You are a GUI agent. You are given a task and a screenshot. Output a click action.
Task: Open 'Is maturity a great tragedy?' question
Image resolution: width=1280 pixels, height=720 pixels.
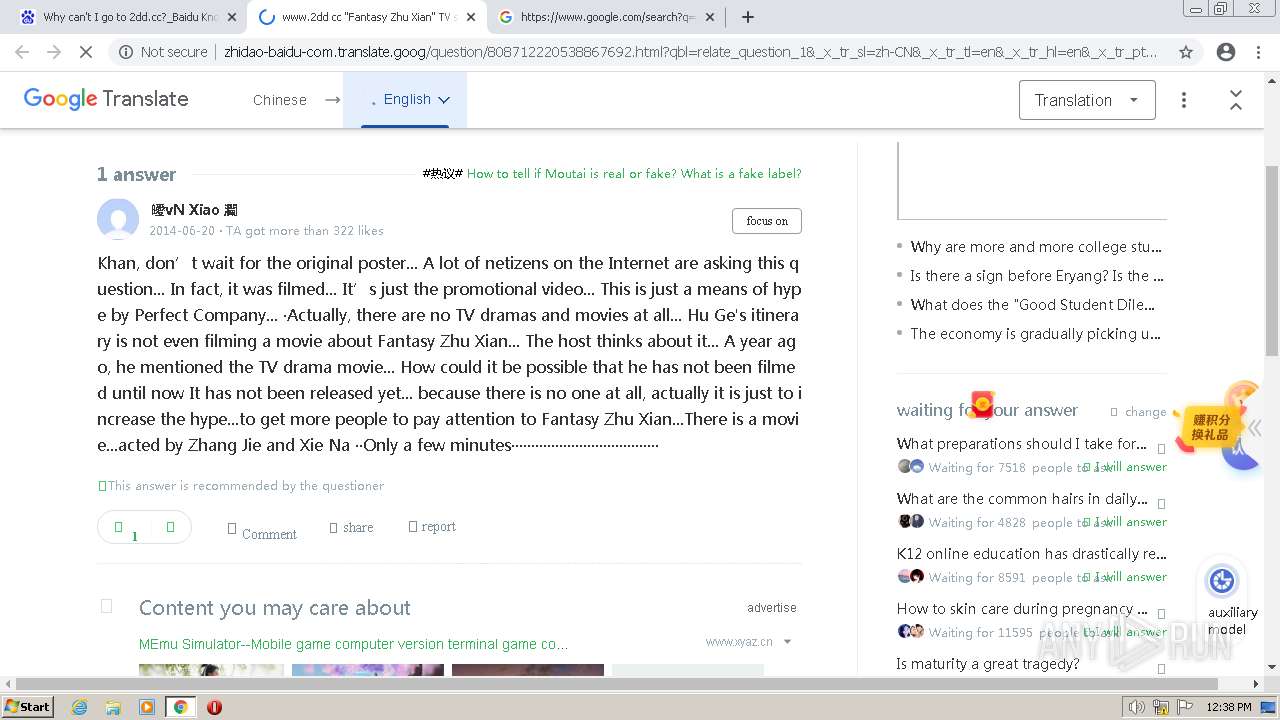tap(988, 664)
